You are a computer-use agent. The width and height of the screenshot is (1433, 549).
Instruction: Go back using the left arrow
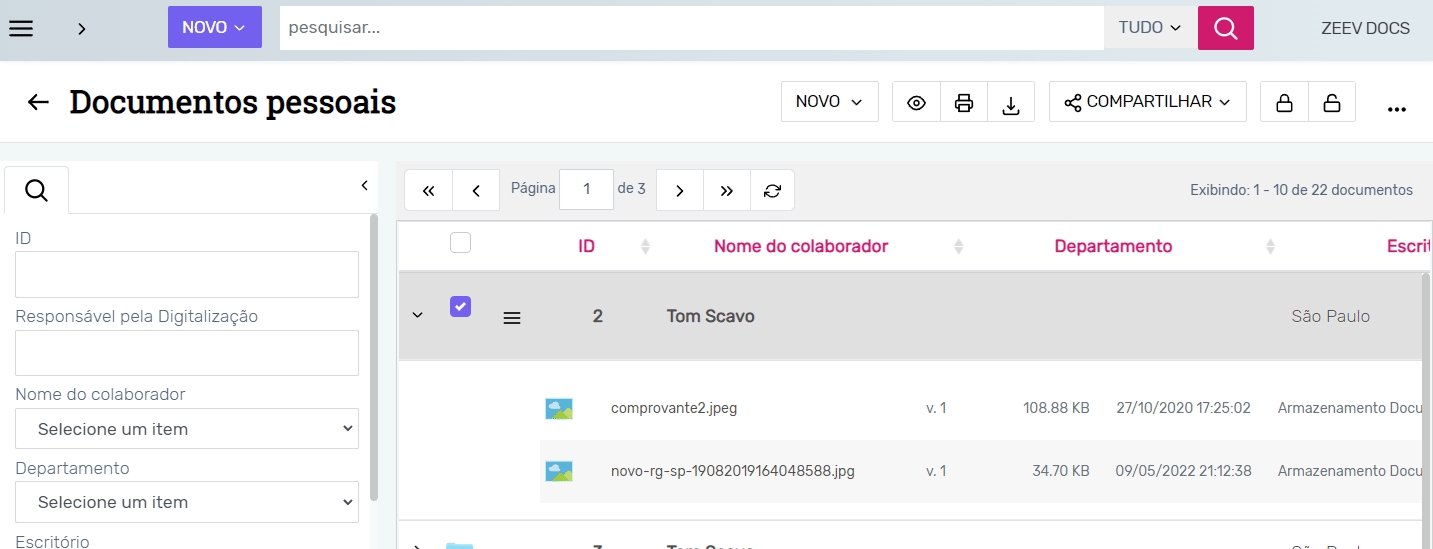click(x=38, y=102)
